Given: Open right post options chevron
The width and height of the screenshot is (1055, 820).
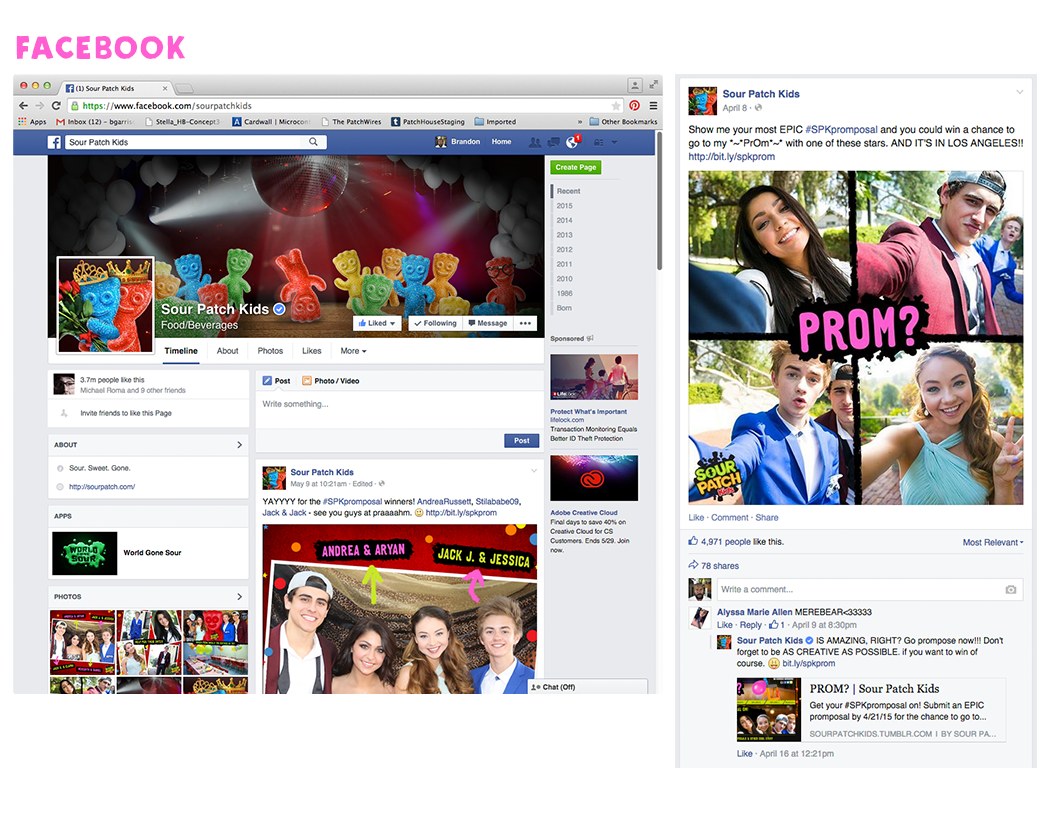Looking at the screenshot, I should pyautogui.click(x=1019, y=92).
